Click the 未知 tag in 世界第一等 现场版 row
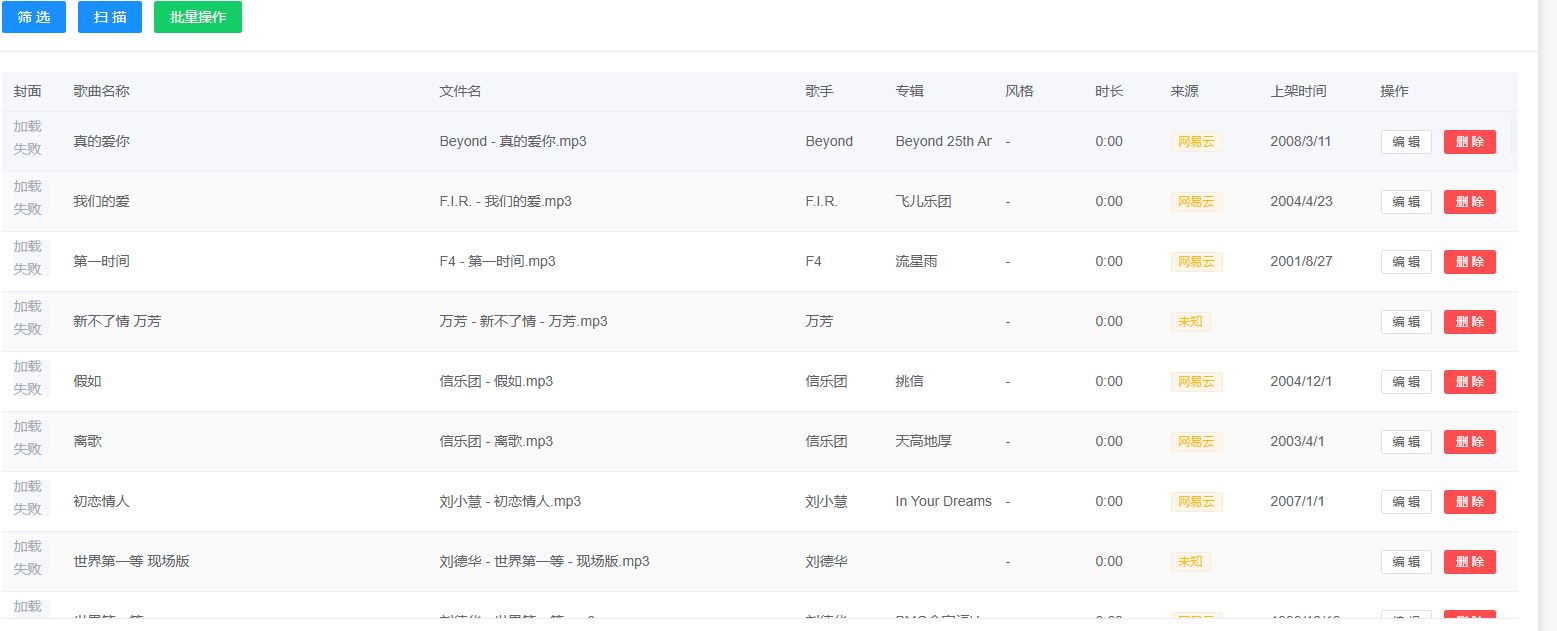 point(1190,562)
